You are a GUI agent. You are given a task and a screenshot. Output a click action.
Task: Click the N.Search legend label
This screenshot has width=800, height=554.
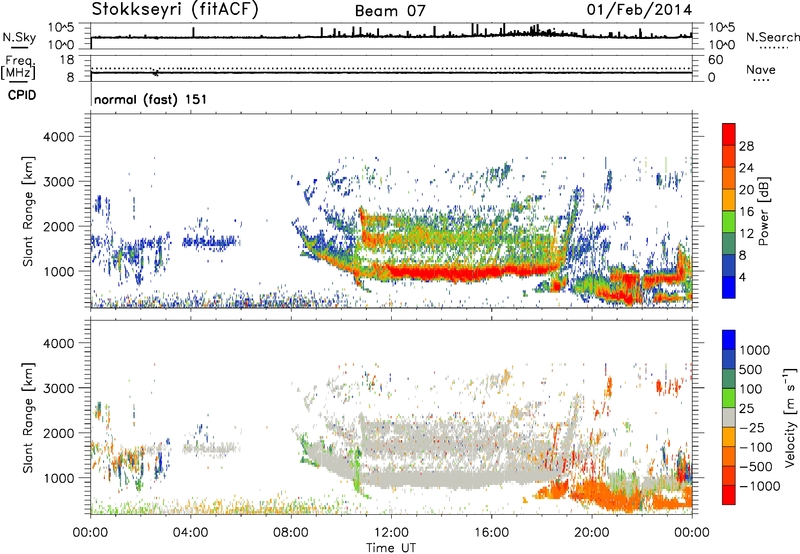(773, 37)
